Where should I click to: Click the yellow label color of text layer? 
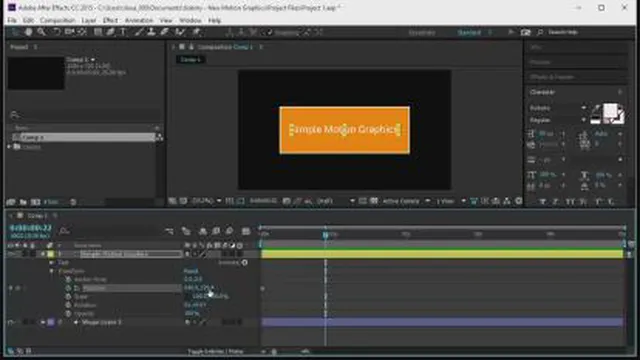click(51, 254)
